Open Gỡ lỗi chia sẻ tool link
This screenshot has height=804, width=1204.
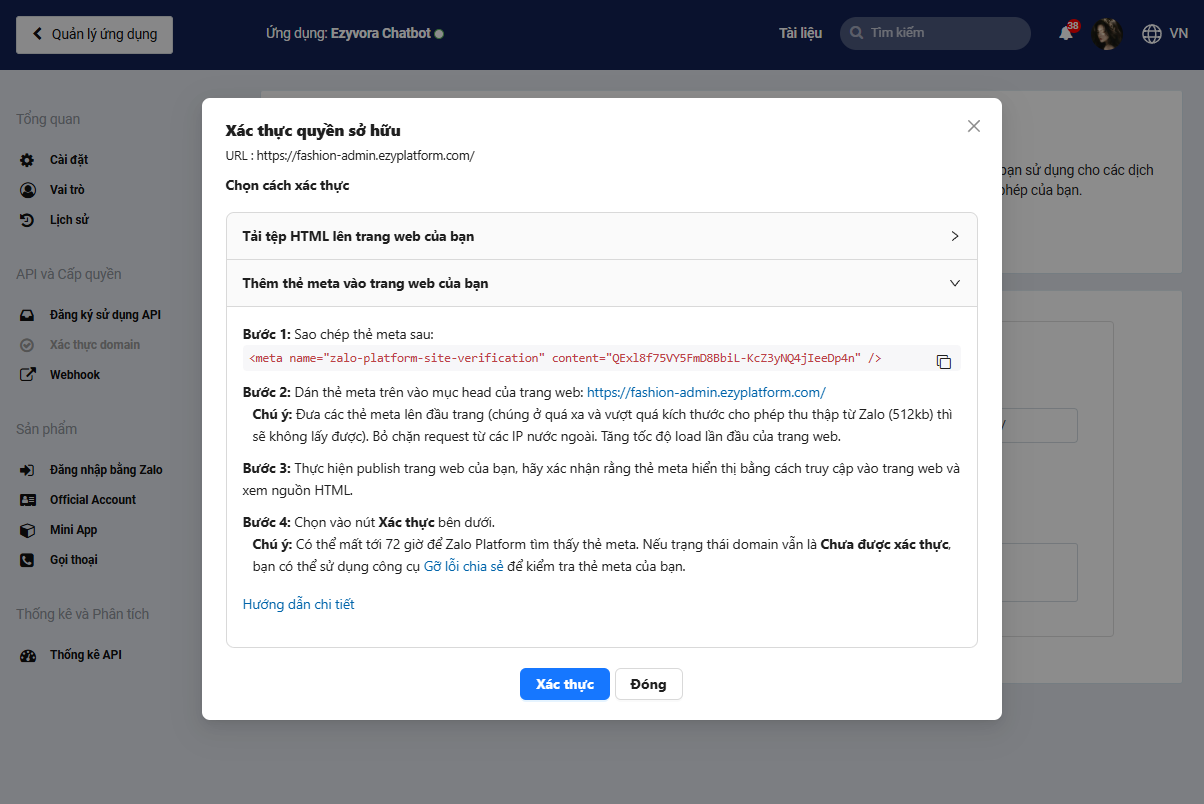click(463, 566)
